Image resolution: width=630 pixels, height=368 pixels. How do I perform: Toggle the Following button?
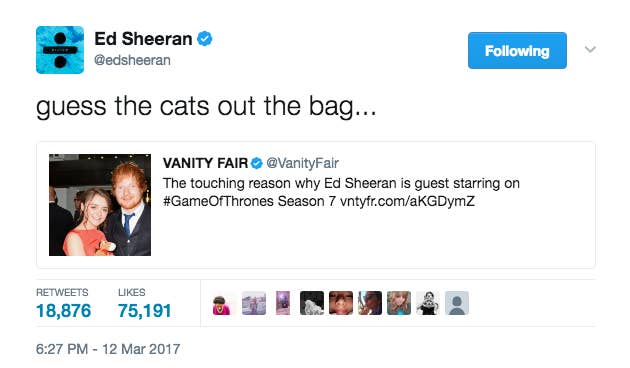point(517,51)
